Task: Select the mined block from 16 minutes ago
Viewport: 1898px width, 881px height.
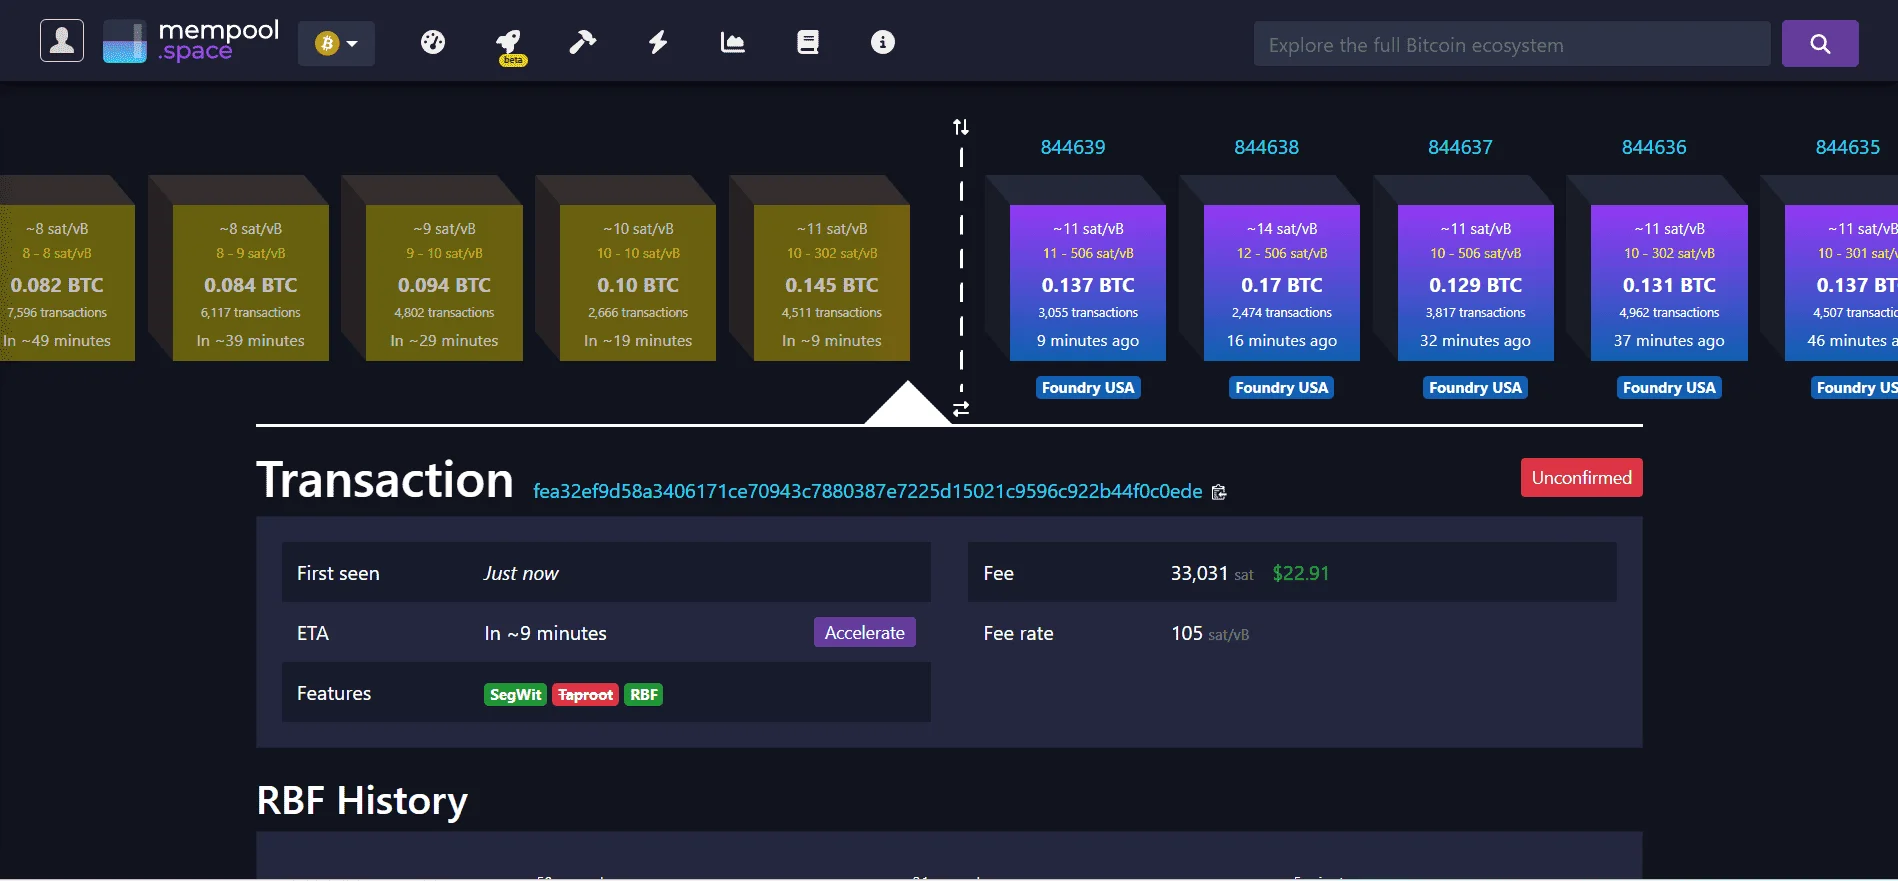Action: pyautogui.click(x=1282, y=283)
